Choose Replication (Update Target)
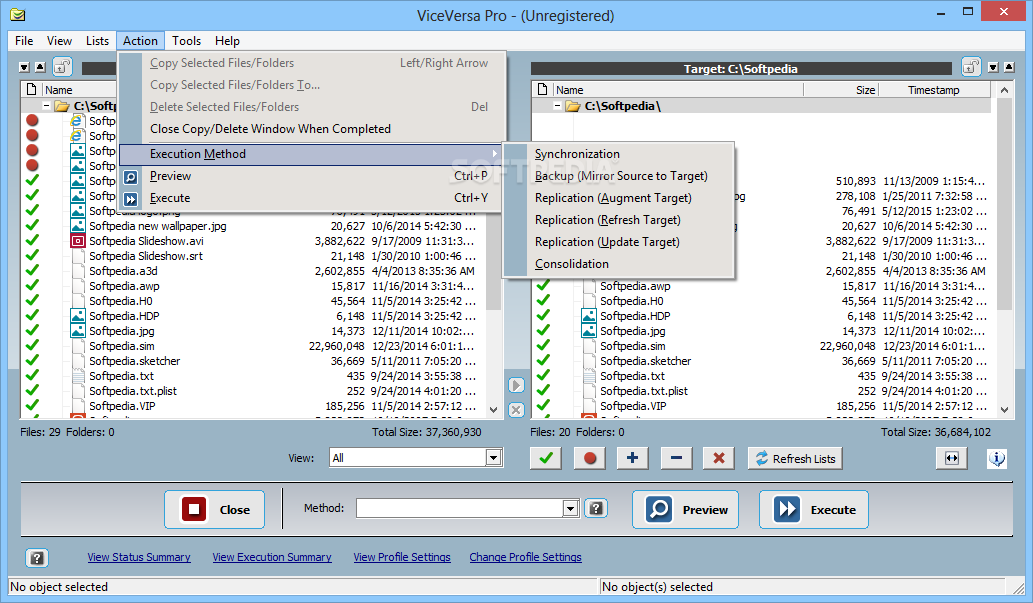Screen dimensions: 1033x603 (618, 242)
